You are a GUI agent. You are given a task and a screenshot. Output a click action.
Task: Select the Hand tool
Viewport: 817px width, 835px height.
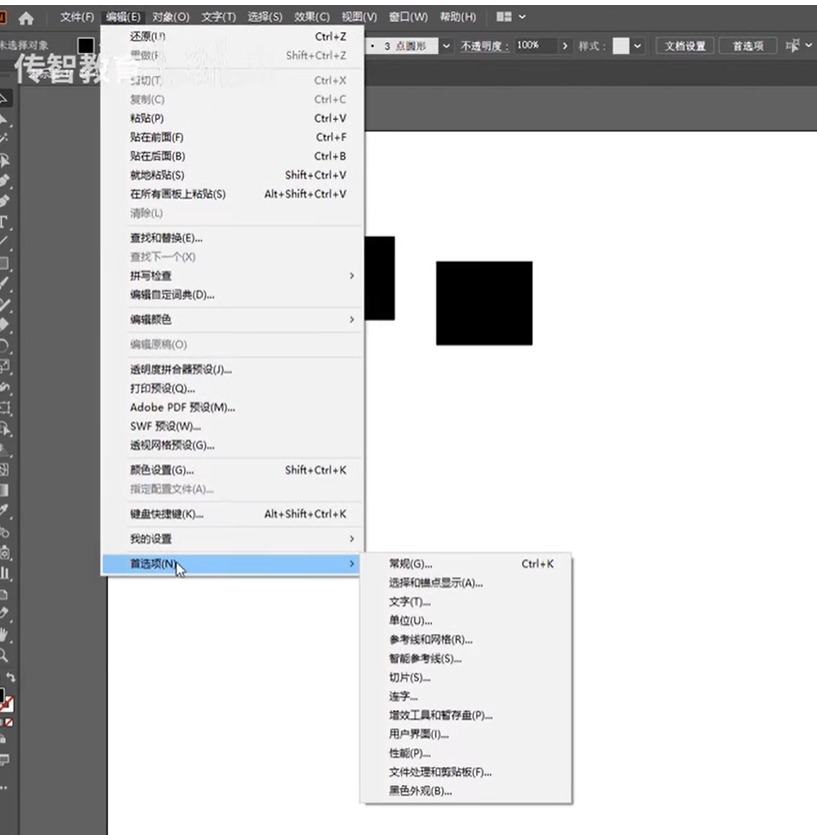pos(4,634)
